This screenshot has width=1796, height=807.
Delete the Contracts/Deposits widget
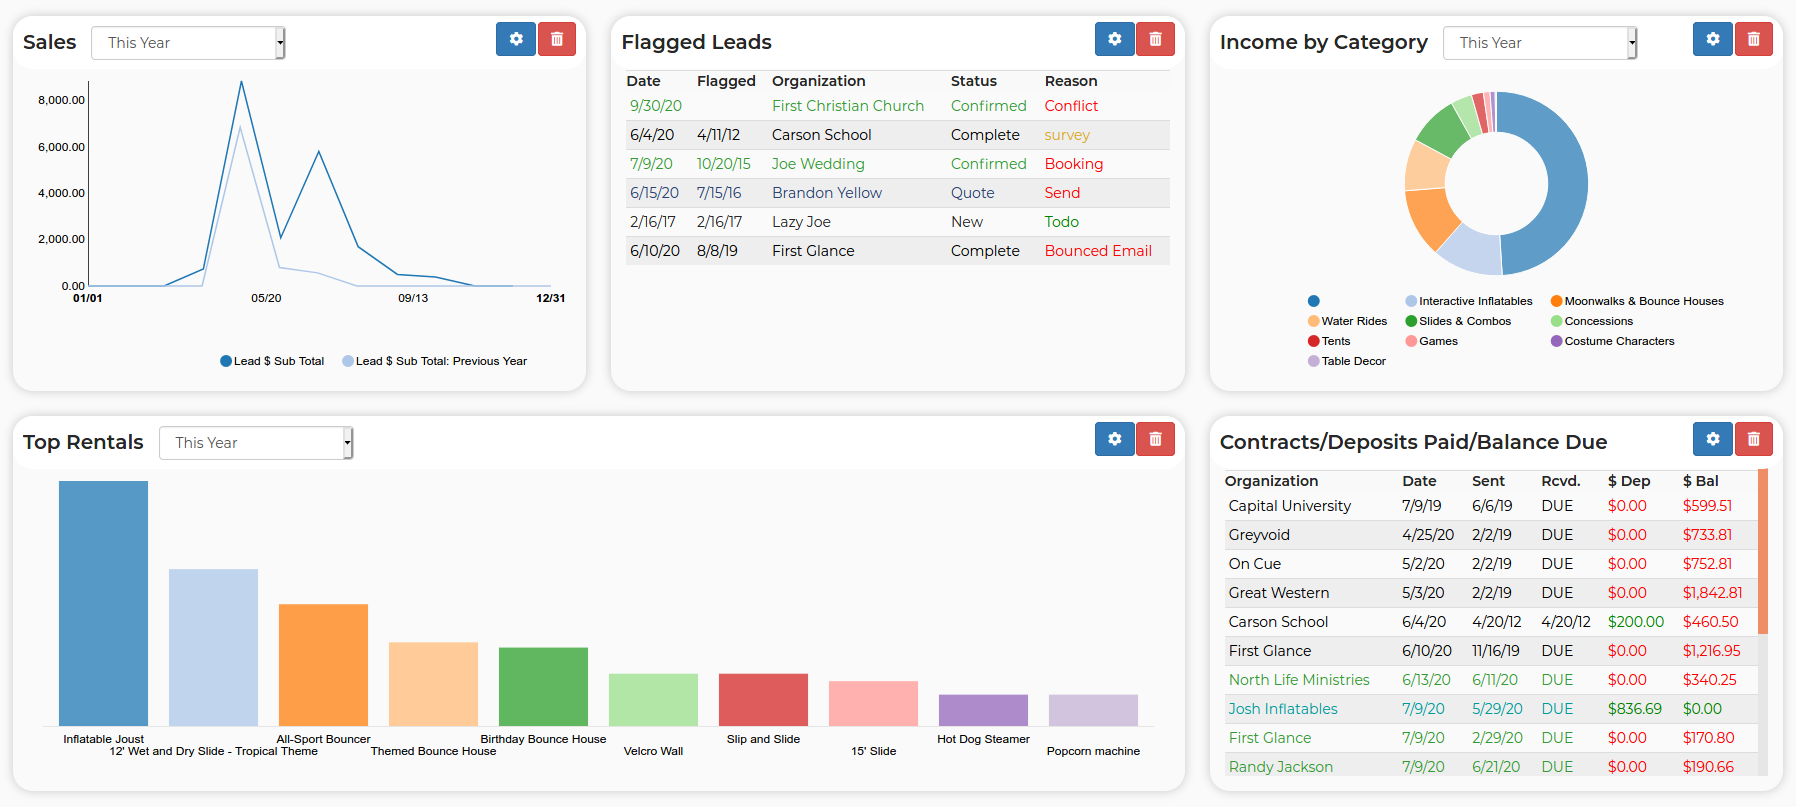tap(1753, 439)
